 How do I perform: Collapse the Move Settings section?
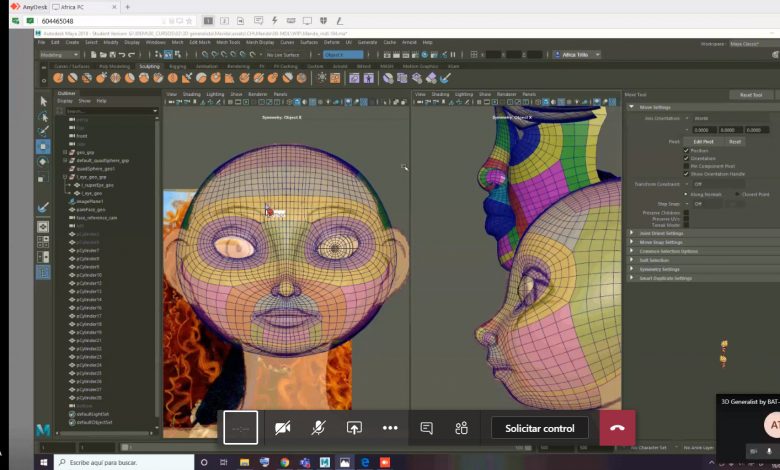632,107
